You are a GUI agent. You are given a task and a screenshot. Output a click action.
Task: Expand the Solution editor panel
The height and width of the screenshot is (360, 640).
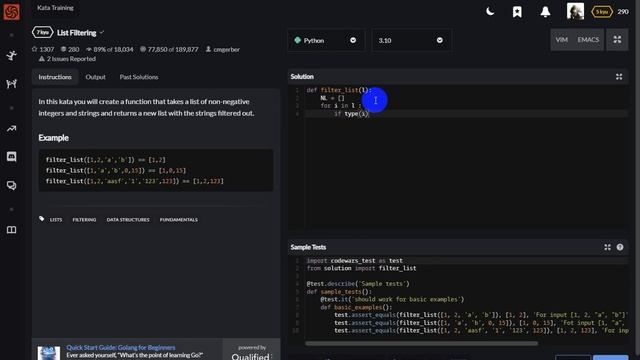coord(619,77)
